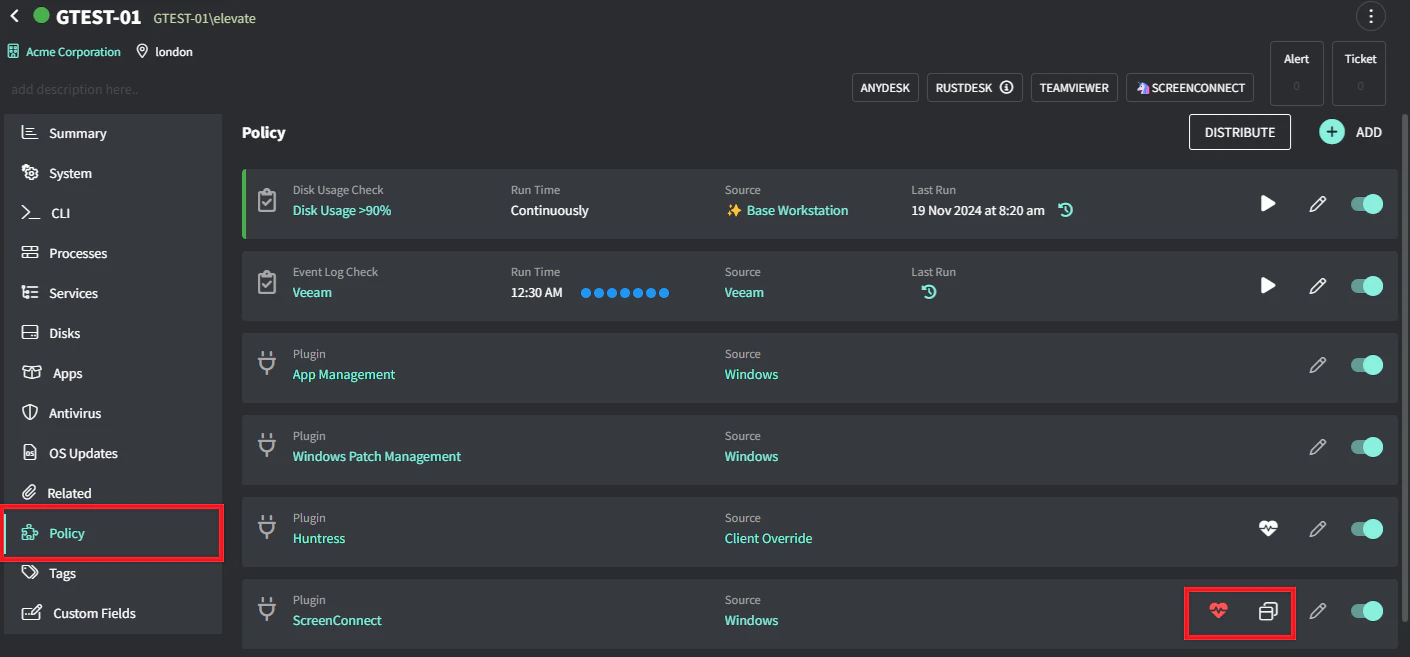This screenshot has height=657, width=1410.
Task: Go to Processes in the sidebar
Action: 113,253
